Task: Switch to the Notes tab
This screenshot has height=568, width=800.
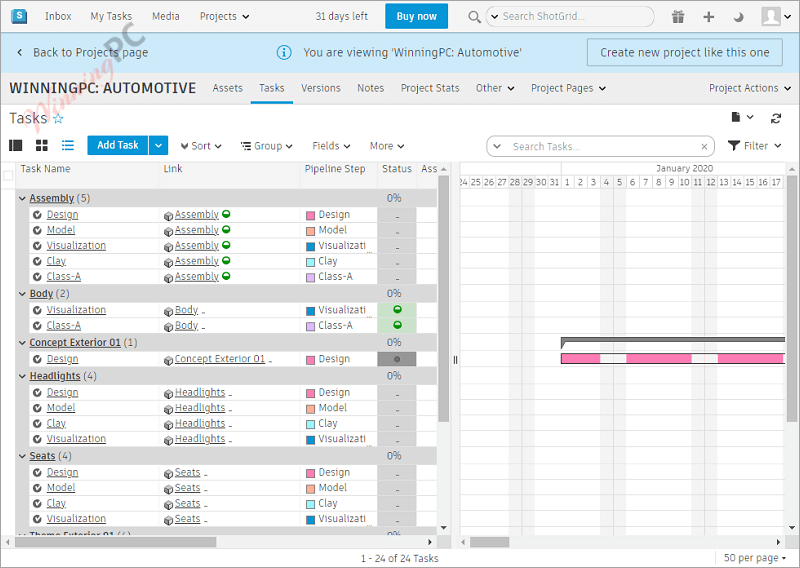Action: [370, 88]
